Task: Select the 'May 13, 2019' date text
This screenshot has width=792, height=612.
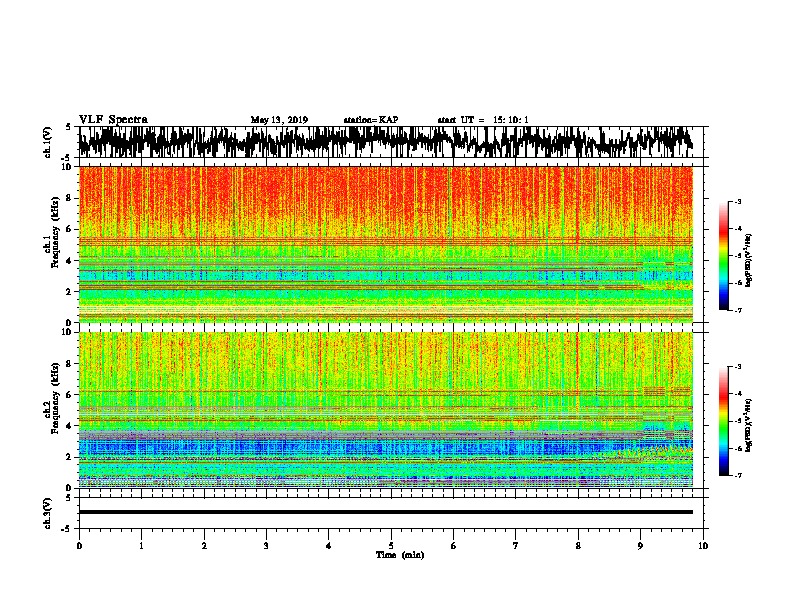Action: pos(279,120)
